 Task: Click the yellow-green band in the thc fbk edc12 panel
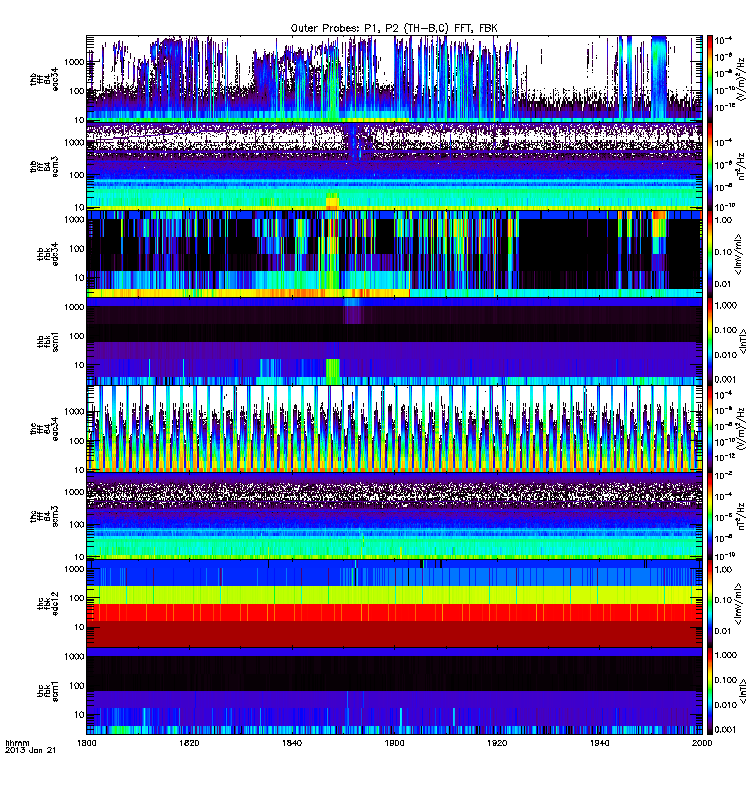[394, 595]
